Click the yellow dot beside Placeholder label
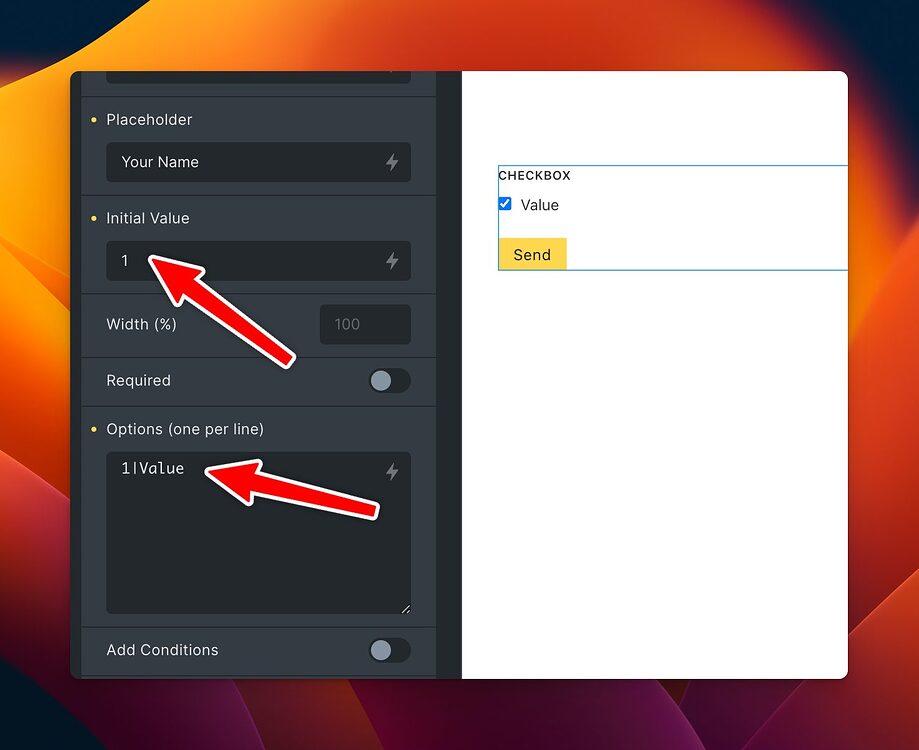The width and height of the screenshot is (919, 750). tap(95, 120)
